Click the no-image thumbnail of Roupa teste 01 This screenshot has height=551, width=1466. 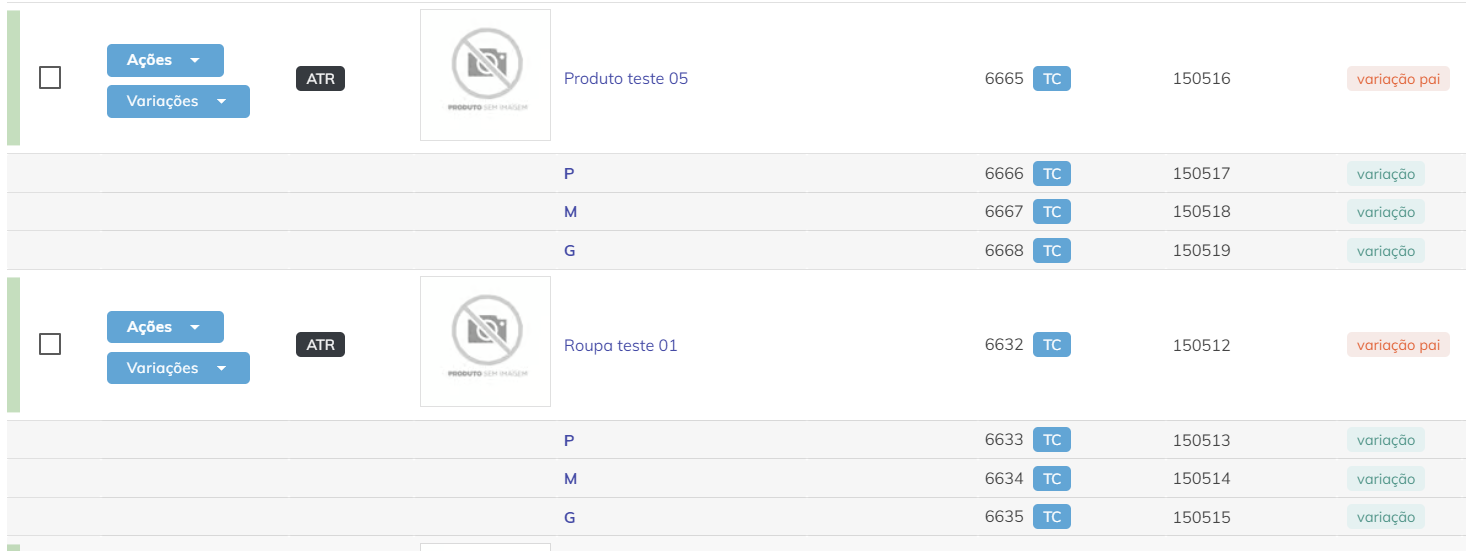485,342
